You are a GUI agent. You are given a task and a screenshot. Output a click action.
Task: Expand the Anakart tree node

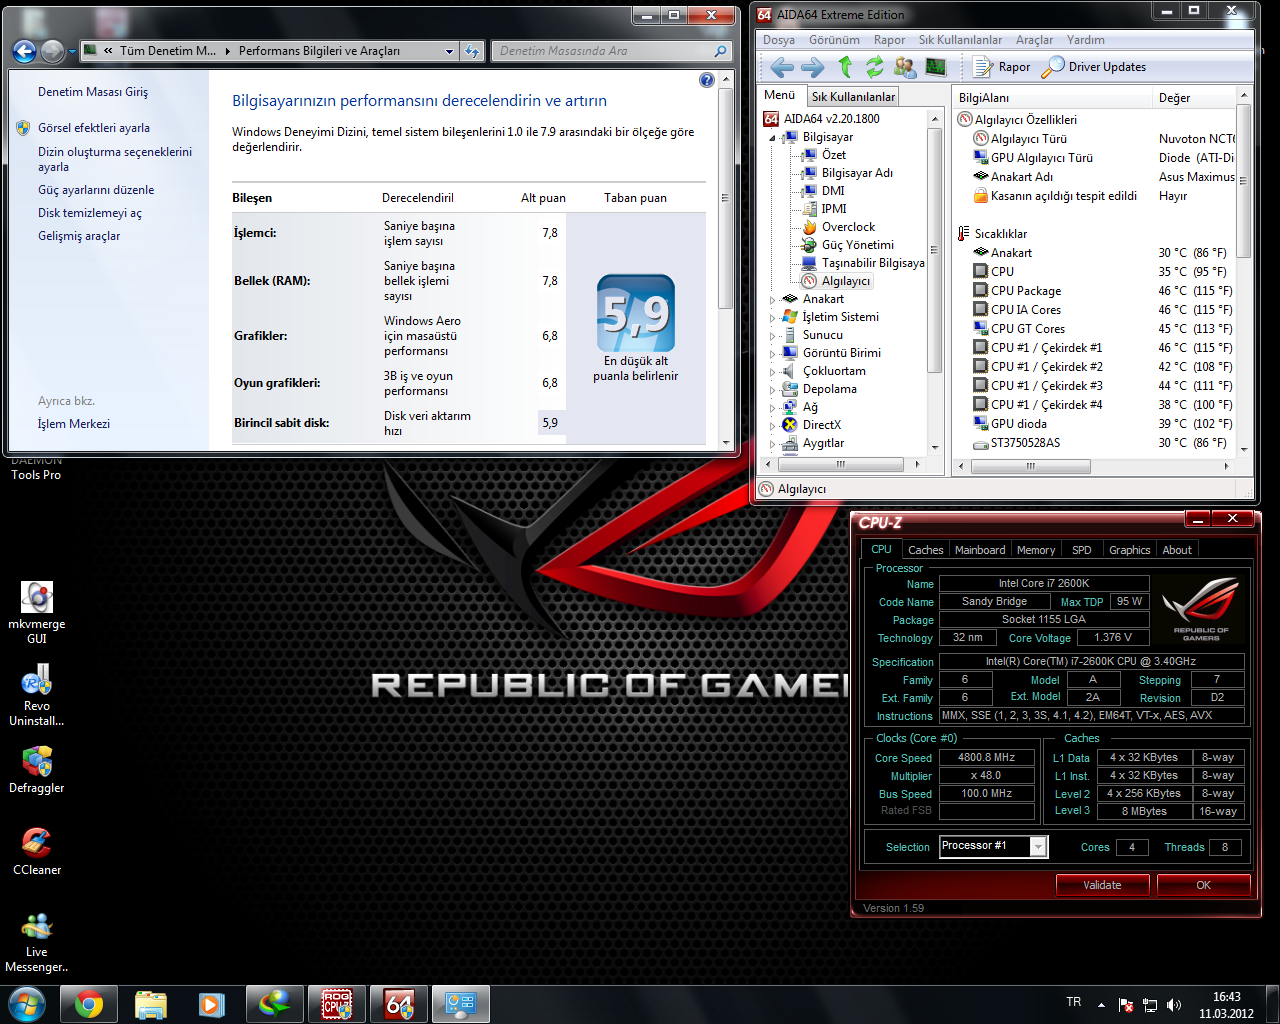(772, 300)
